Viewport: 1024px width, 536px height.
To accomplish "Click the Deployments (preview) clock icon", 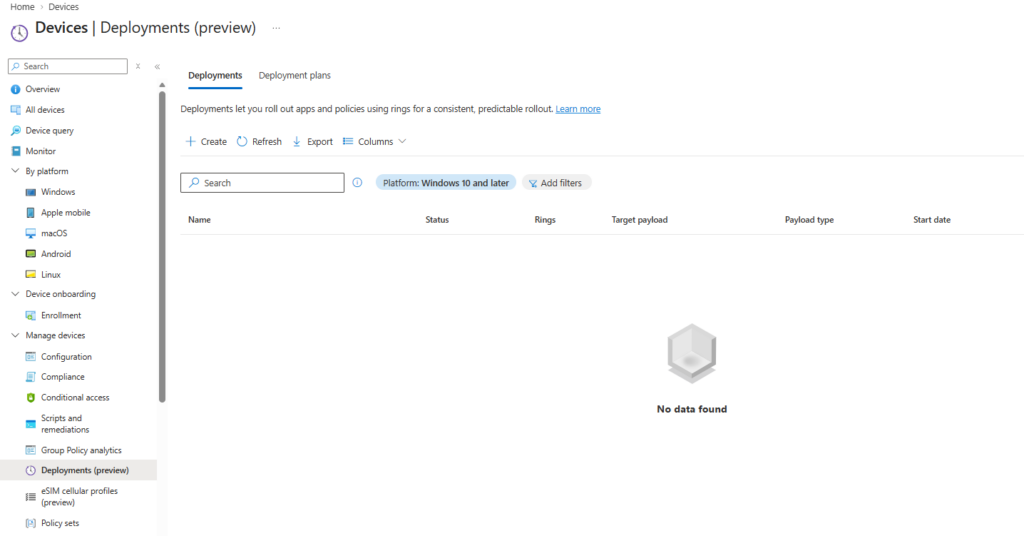I will (31, 470).
